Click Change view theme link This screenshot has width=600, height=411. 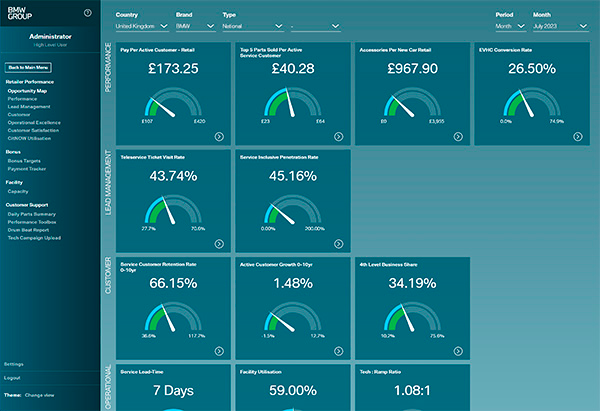tap(39, 395)
